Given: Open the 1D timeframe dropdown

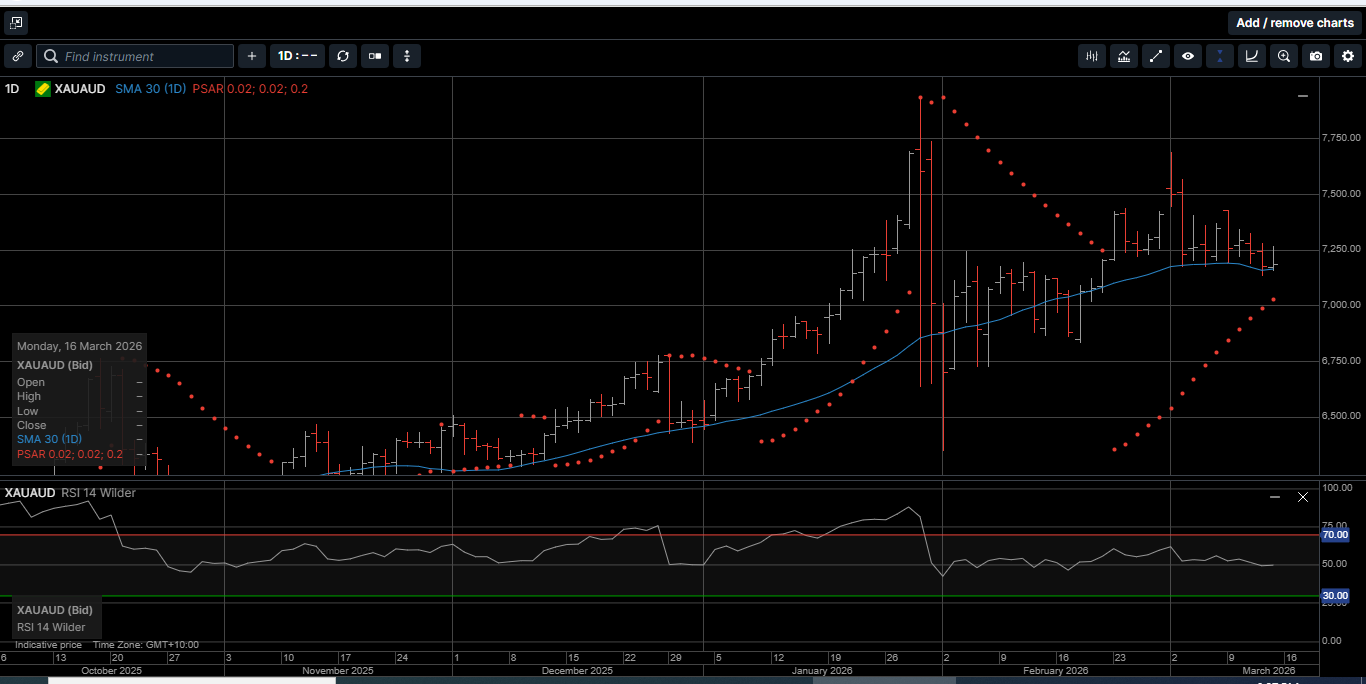Looking at the screenshot, I should tap(297, 56).
